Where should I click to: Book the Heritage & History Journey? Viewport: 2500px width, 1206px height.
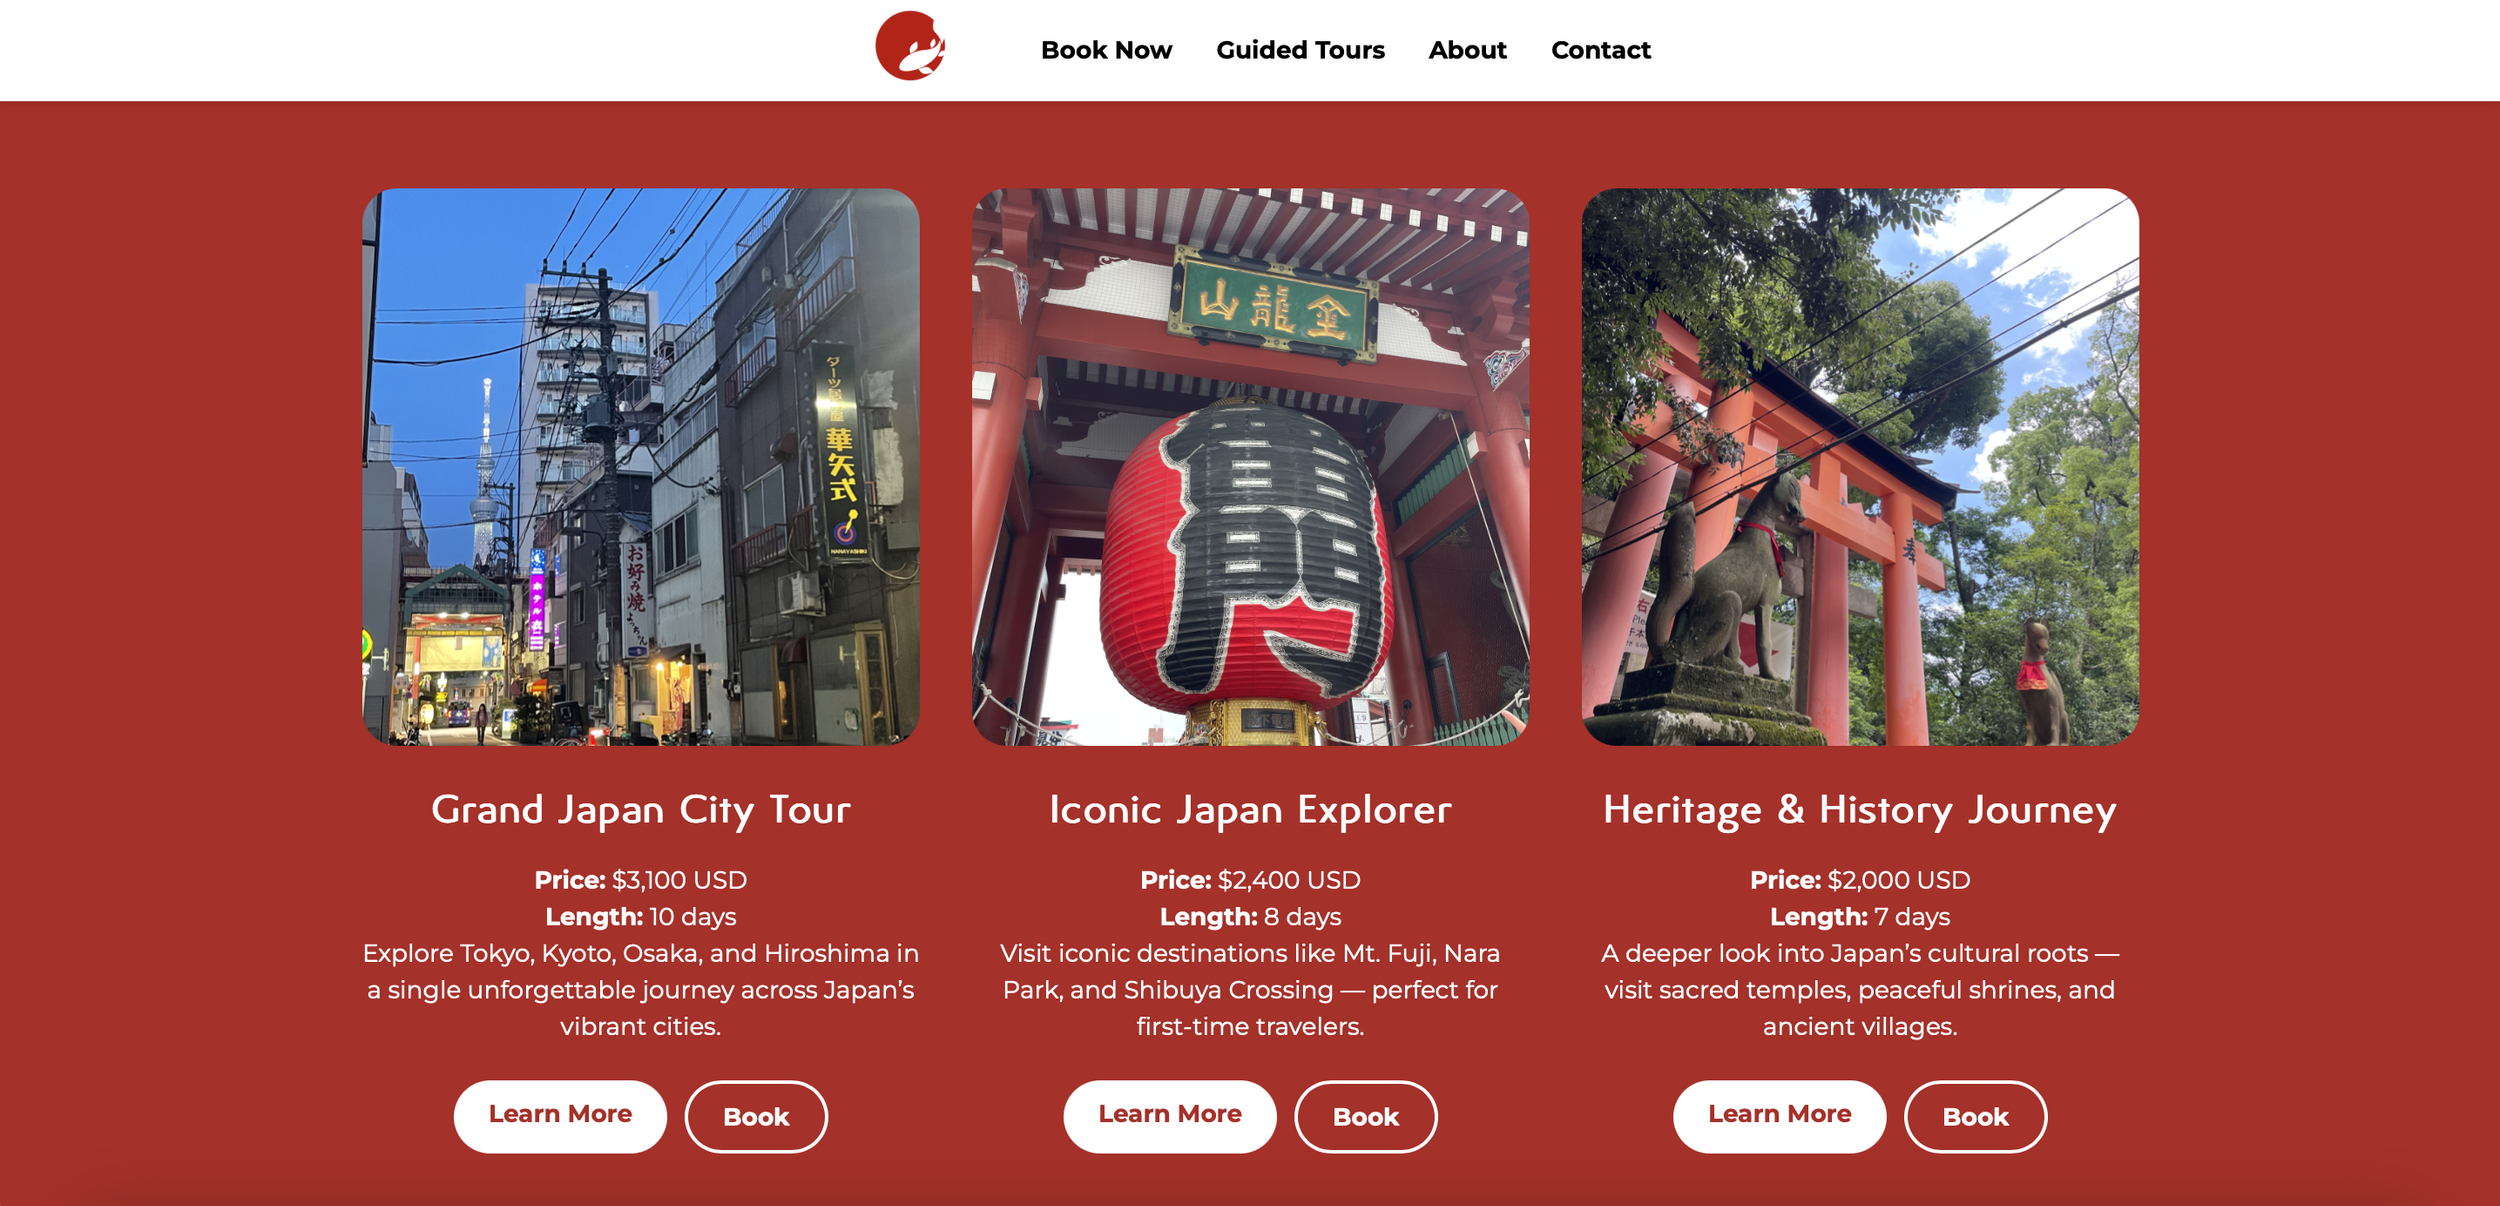coord(1976,1117)
